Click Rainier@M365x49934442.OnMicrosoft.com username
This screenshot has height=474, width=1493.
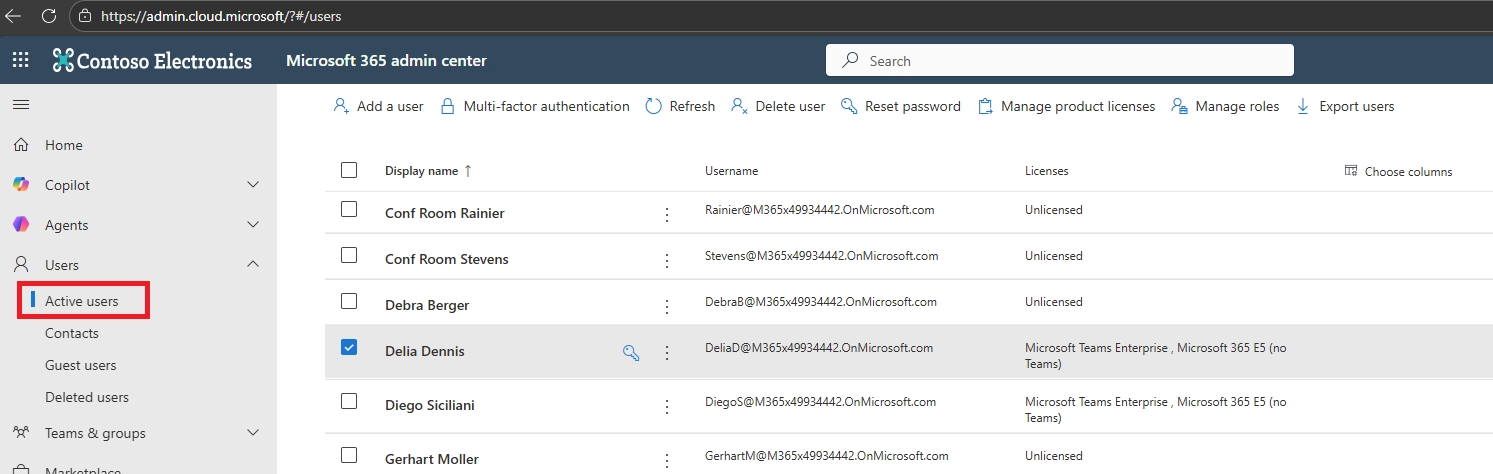point(820,210)
